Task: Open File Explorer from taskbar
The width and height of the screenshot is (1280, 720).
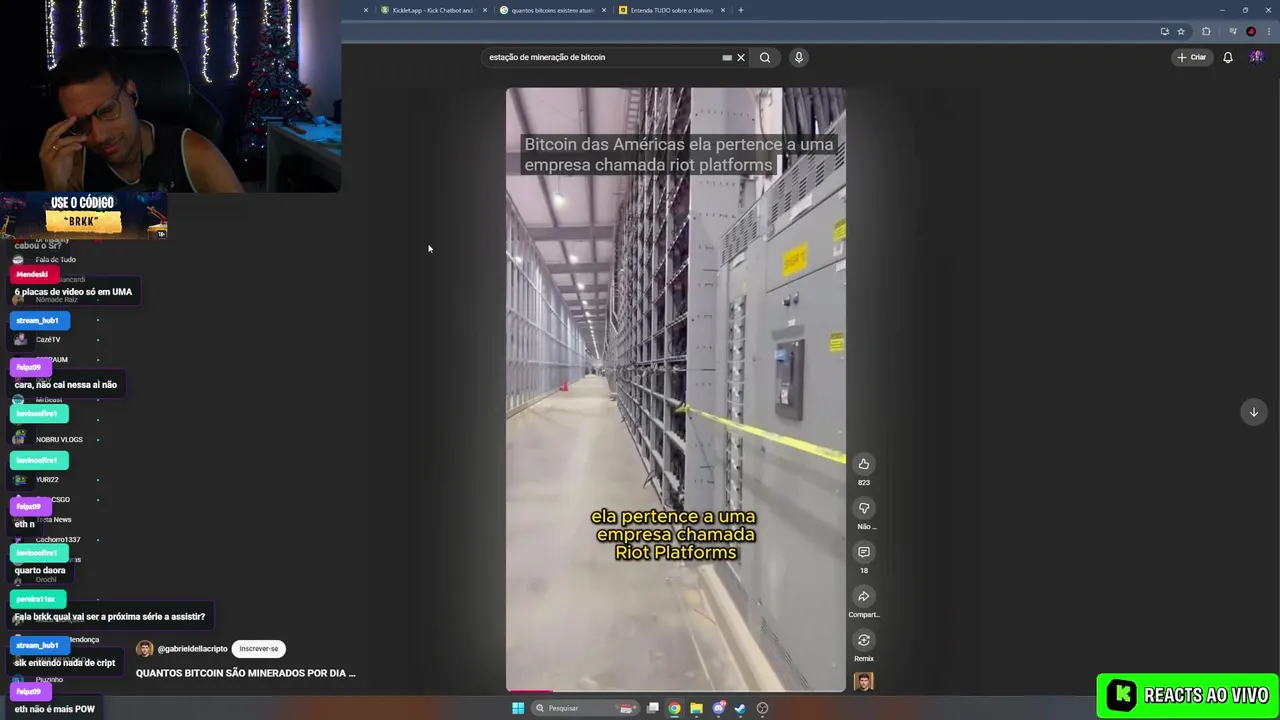Action: tap(697, 708)
